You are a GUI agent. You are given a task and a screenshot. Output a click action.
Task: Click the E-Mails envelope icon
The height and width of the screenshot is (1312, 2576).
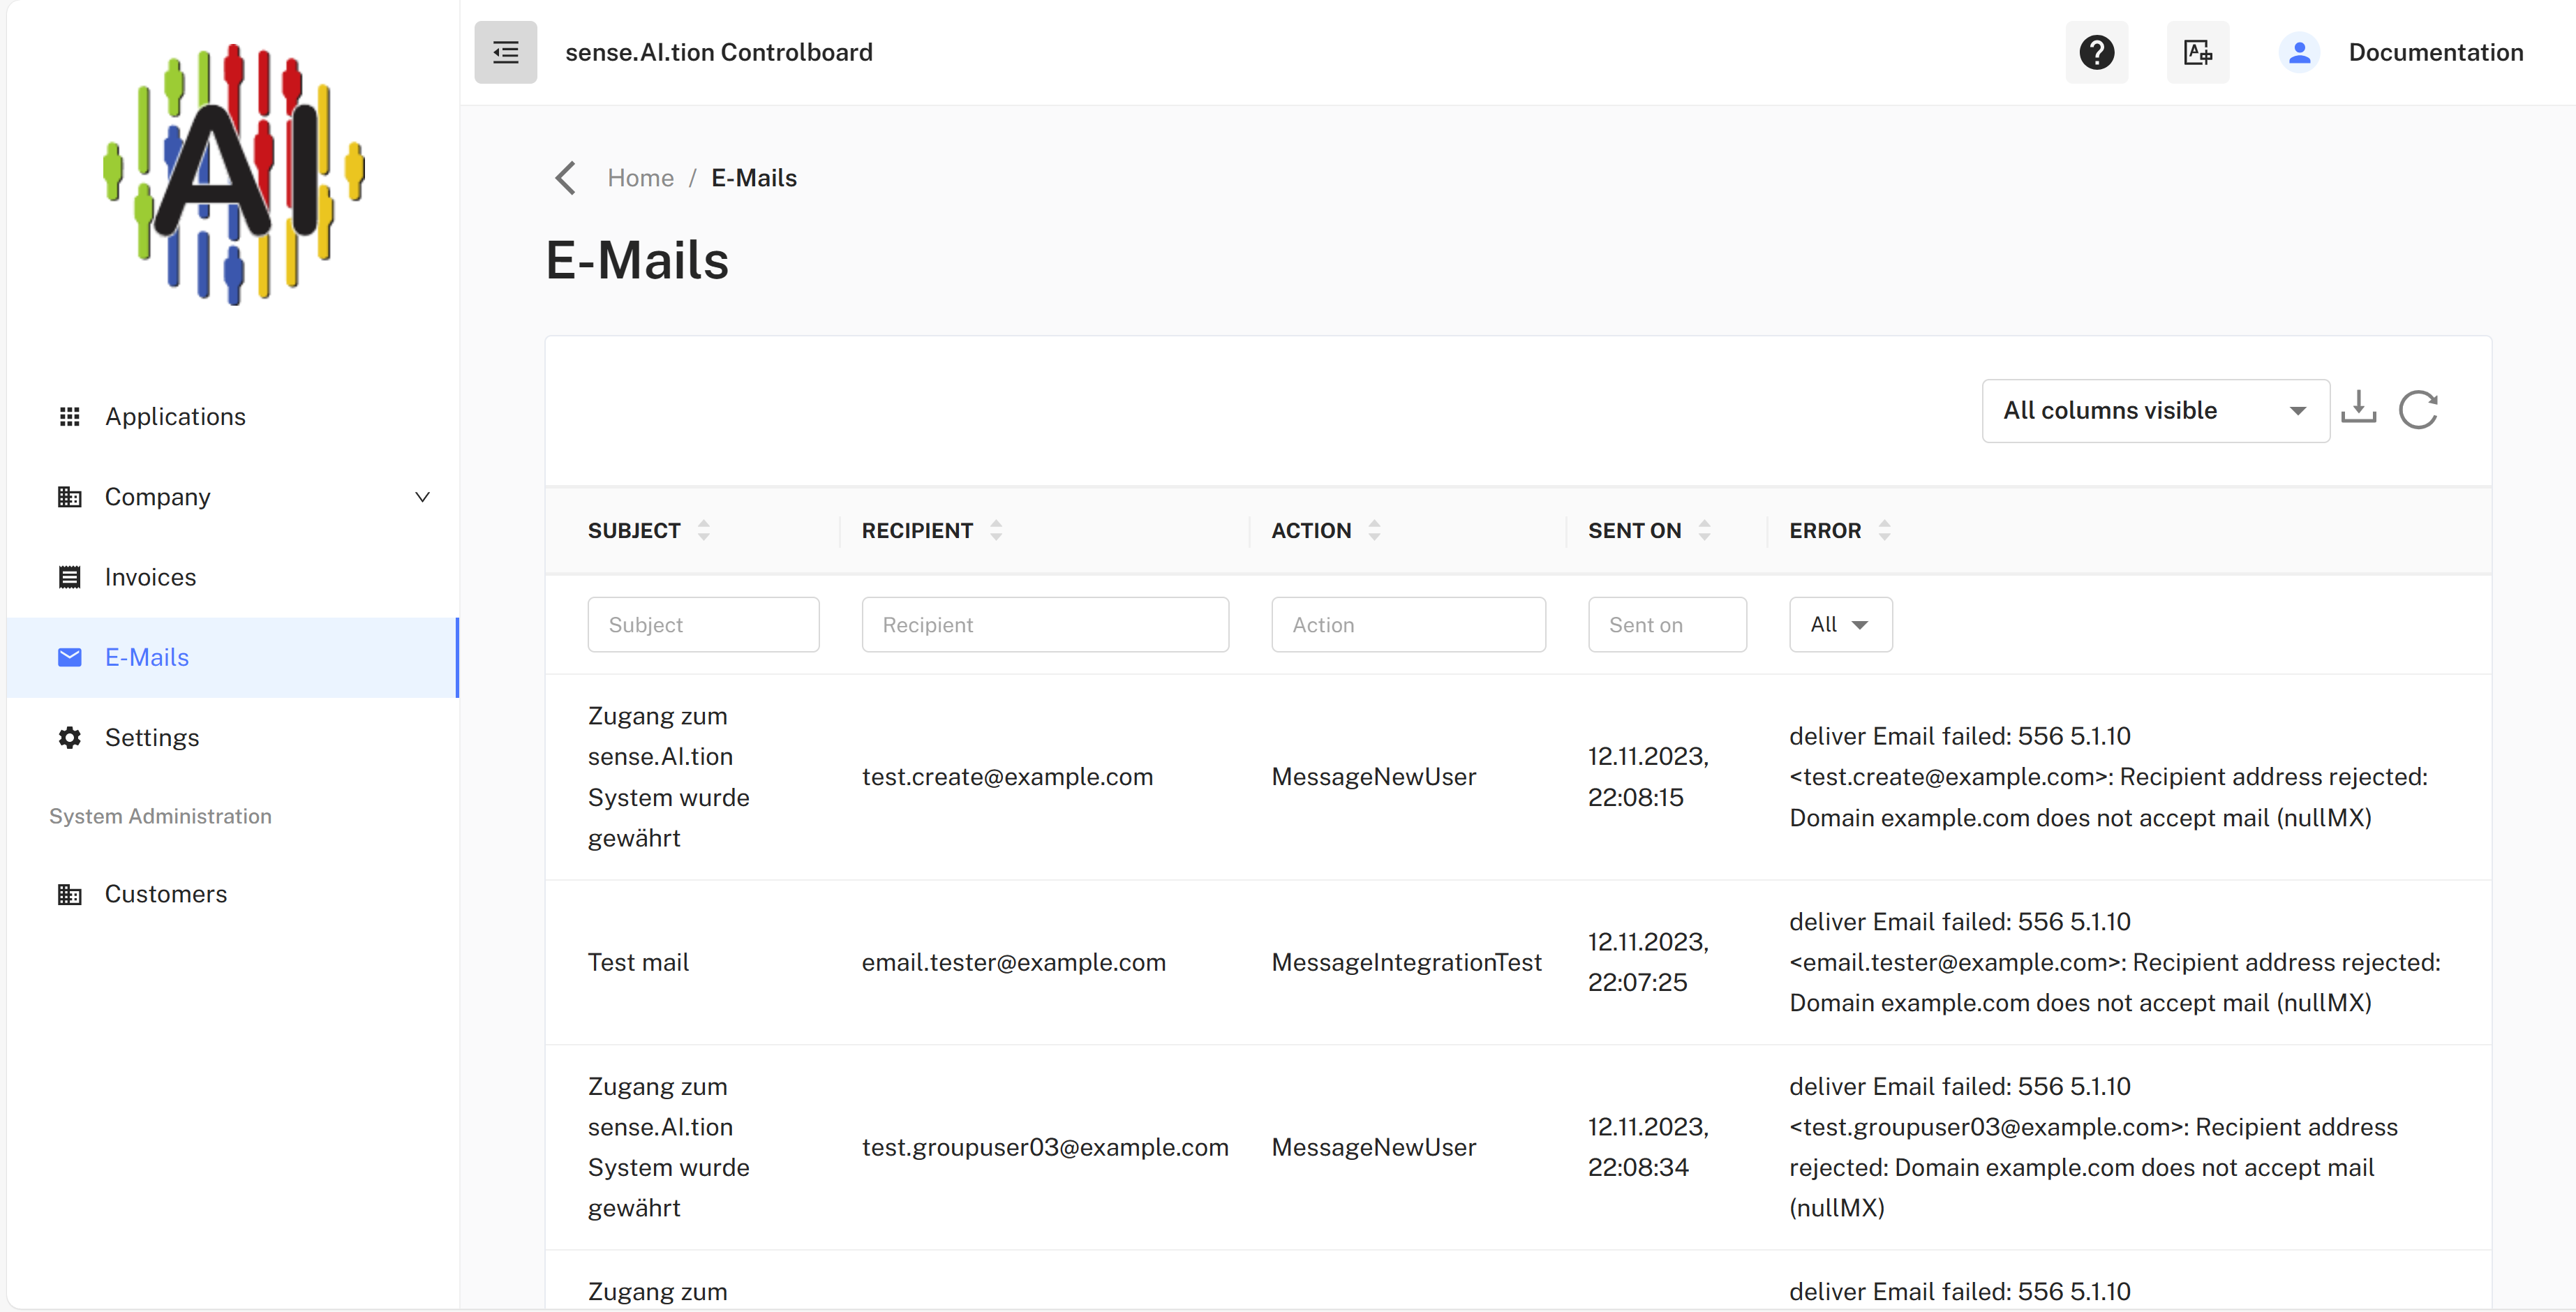[x=69, y=657]
